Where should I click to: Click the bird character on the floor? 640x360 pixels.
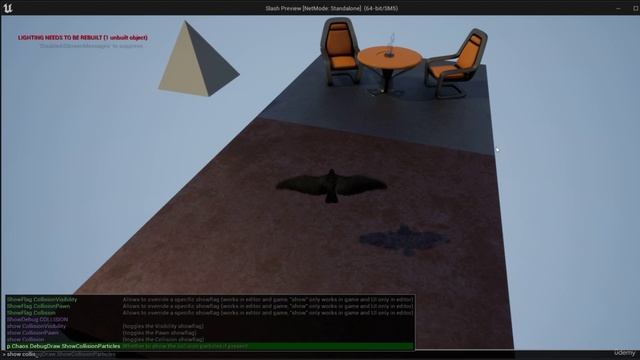(331, 186)
